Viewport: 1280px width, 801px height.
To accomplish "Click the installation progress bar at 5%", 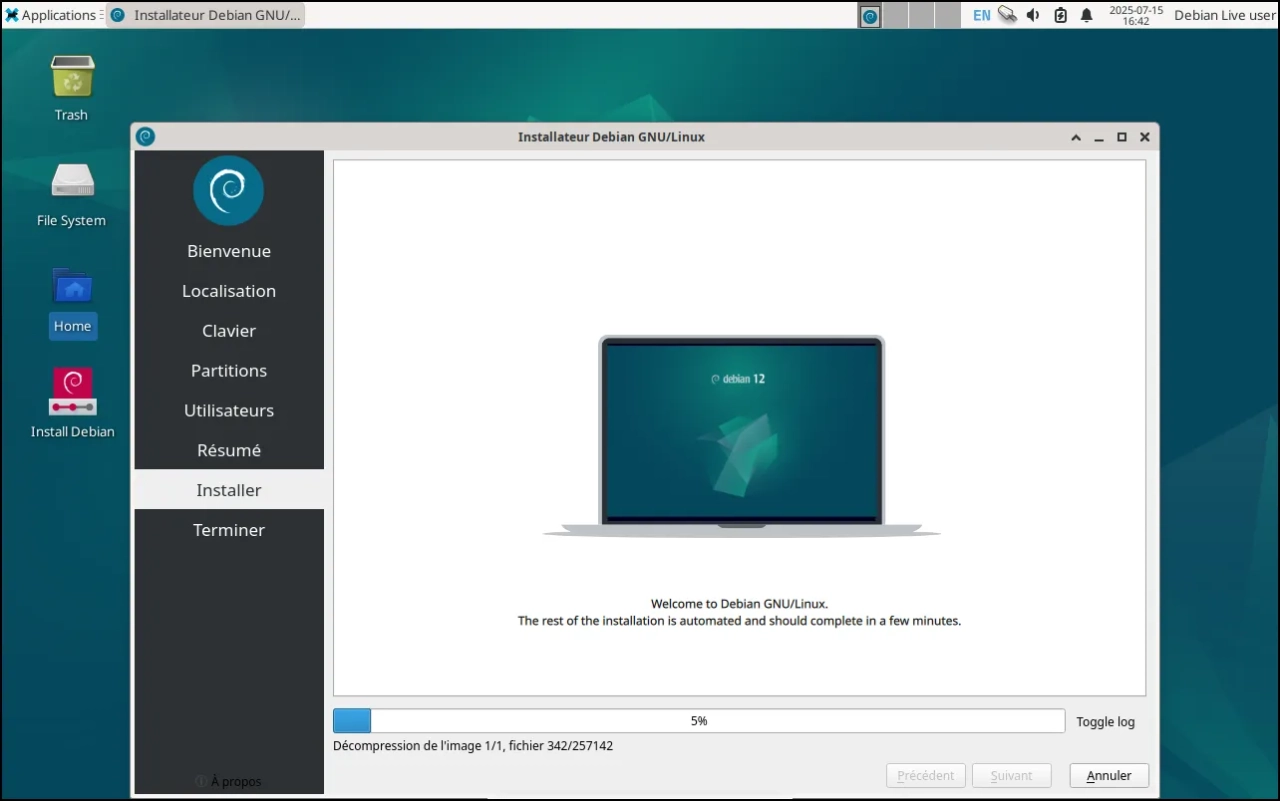I will click(698, 721).
